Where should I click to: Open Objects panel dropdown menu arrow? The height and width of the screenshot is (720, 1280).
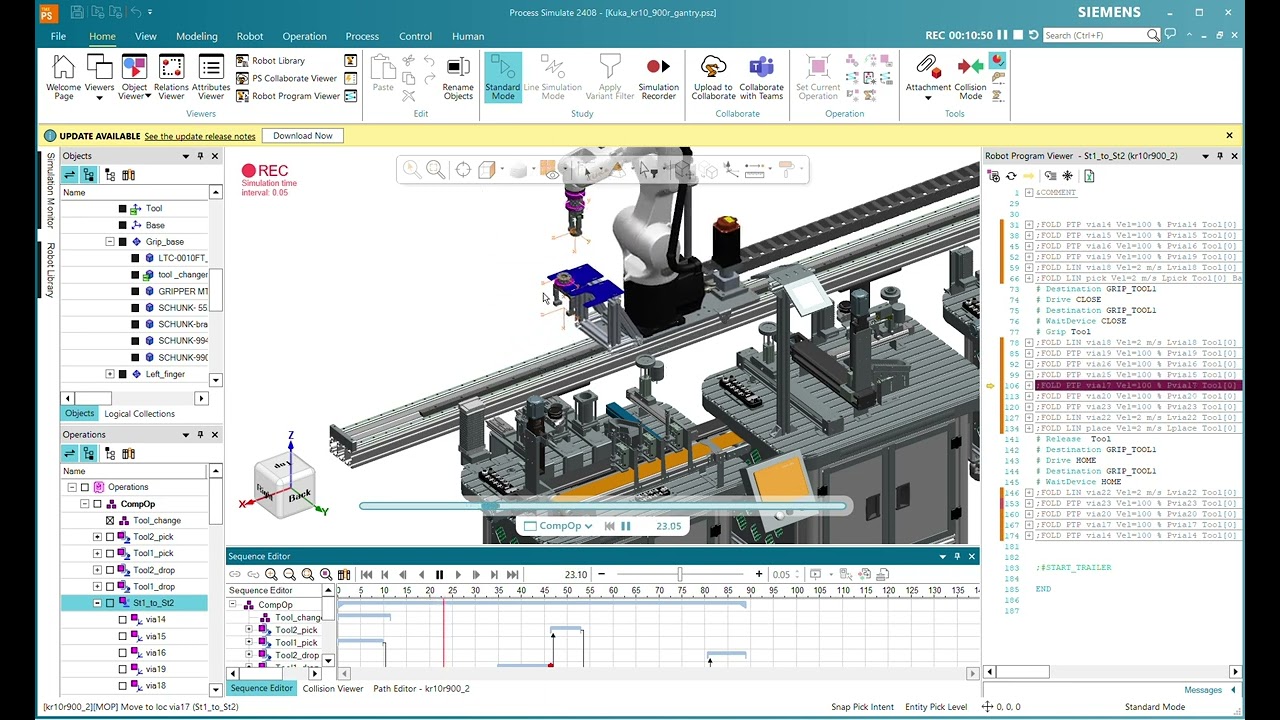point(185,156)
